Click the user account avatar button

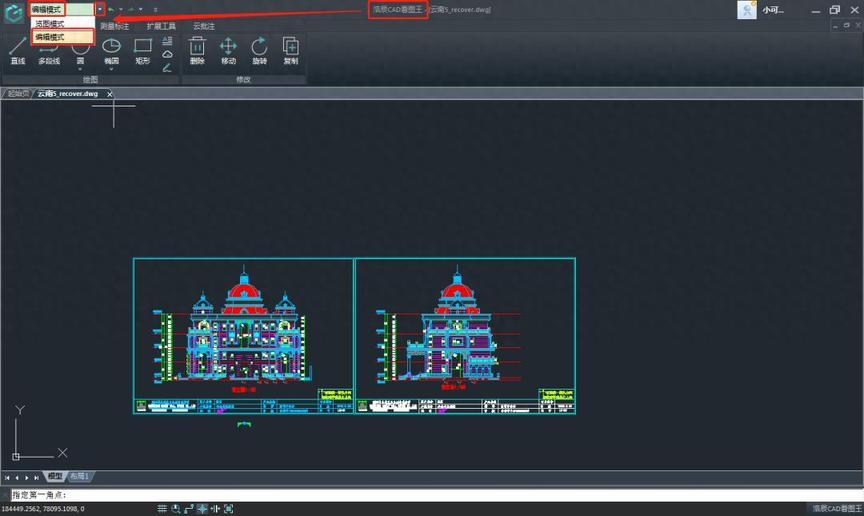pos(747,10)
